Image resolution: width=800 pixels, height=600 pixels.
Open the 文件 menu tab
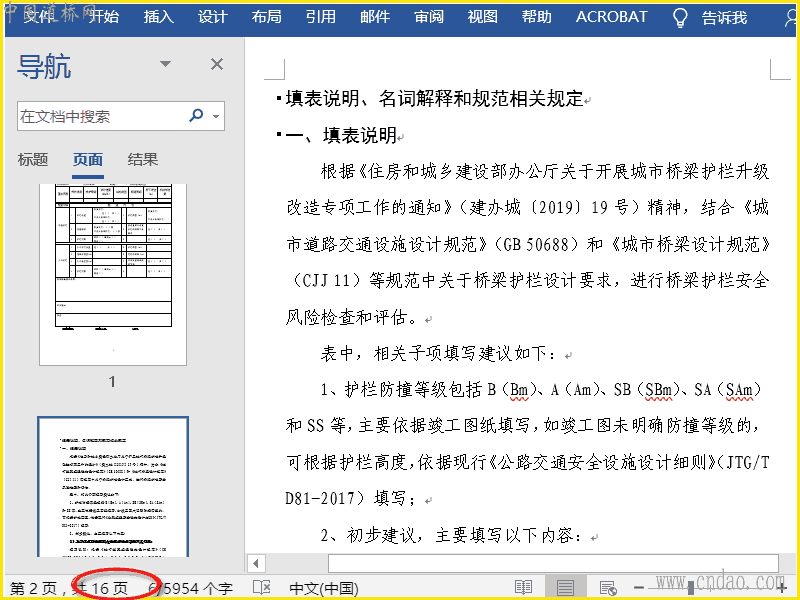[x=38, y=16]
